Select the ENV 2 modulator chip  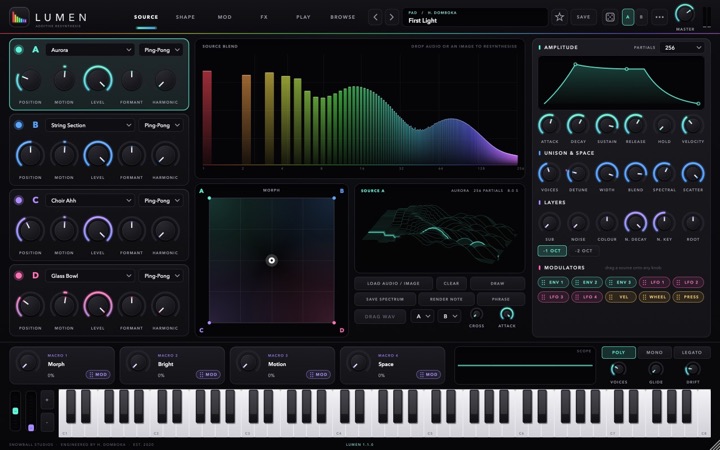click(x=587, y=282)
